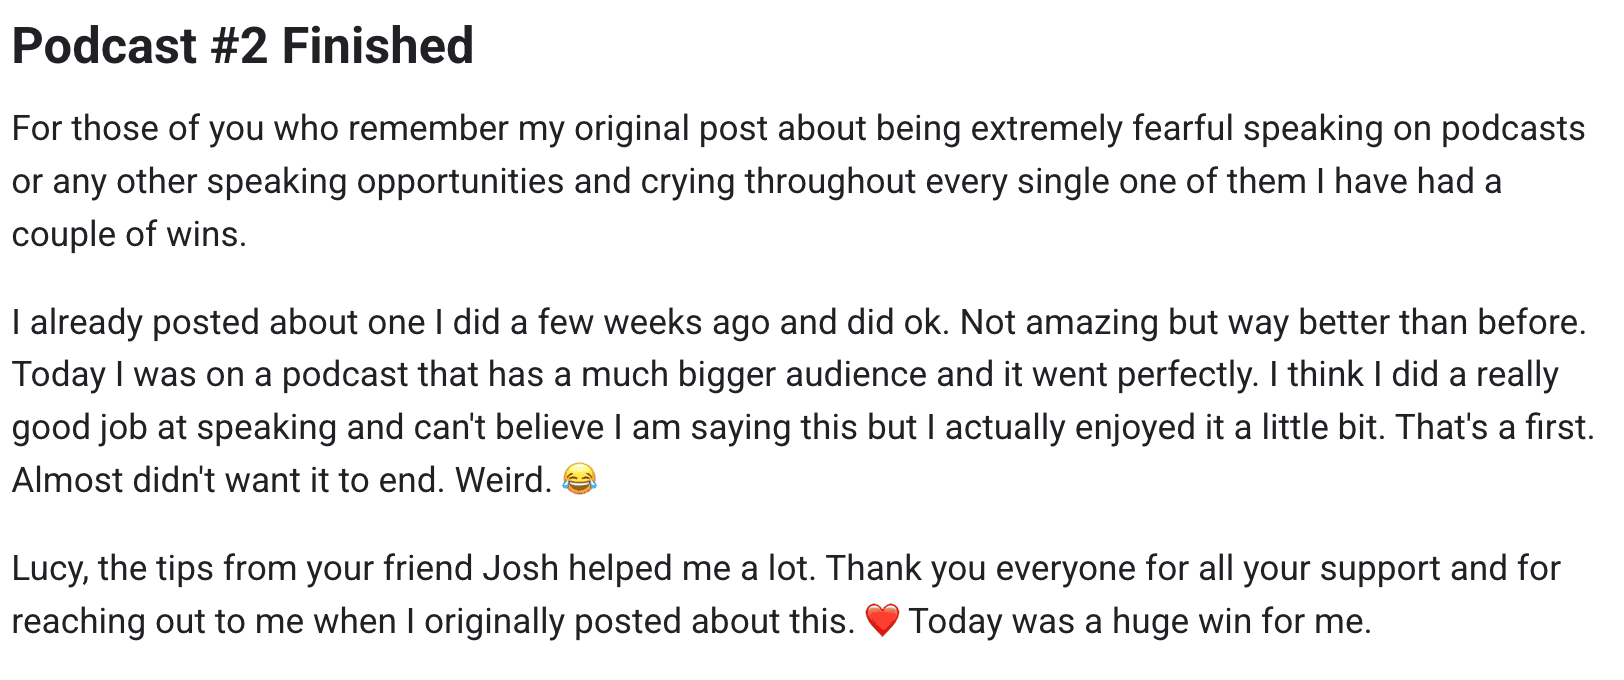
Task: Click the phrase 'I already posted about one'
Action: pos(218,322)
